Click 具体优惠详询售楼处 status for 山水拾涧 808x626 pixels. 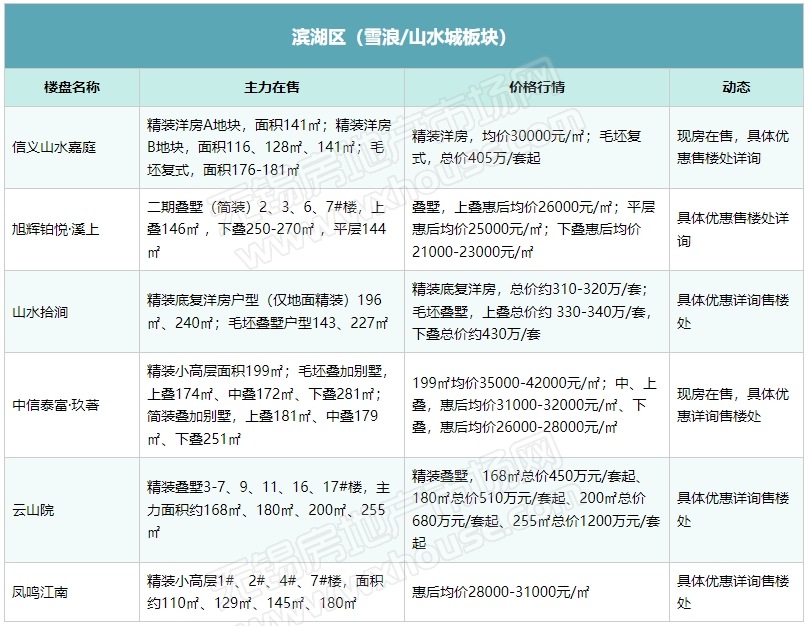(x=736, y=311)
